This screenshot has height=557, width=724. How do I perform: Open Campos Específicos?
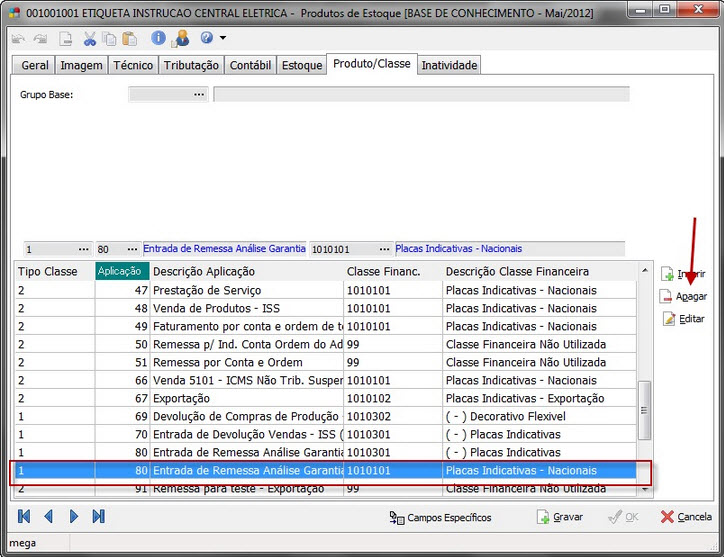tap(440, 517)
